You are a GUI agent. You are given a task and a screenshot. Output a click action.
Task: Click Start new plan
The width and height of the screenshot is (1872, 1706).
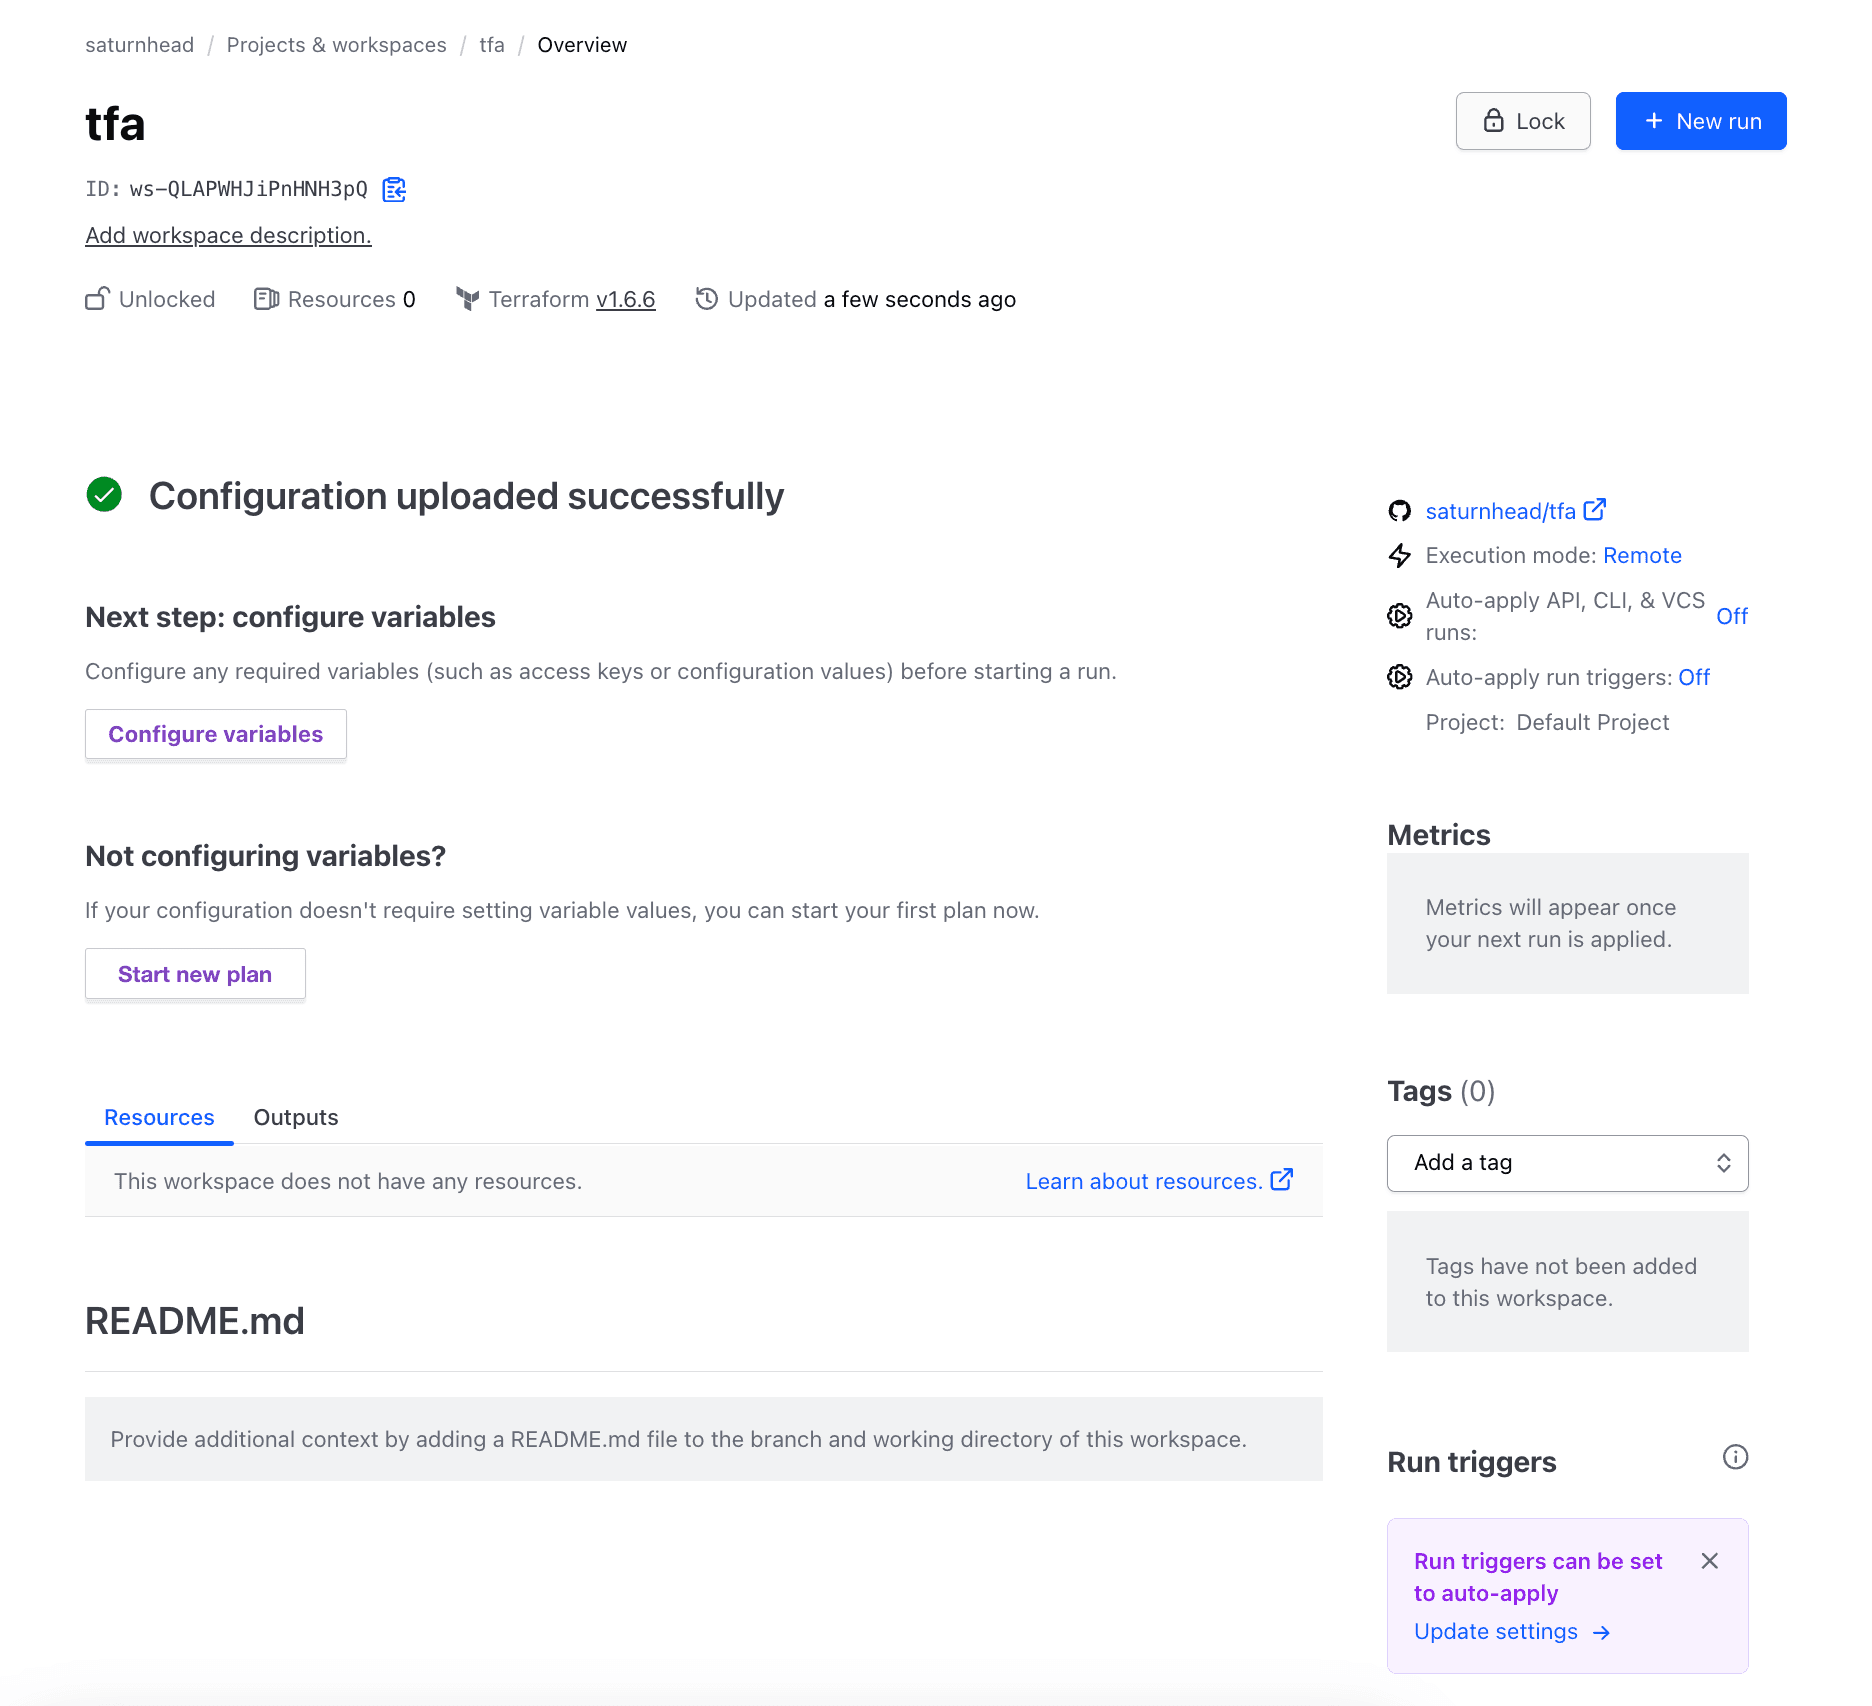tap(195, 974)
